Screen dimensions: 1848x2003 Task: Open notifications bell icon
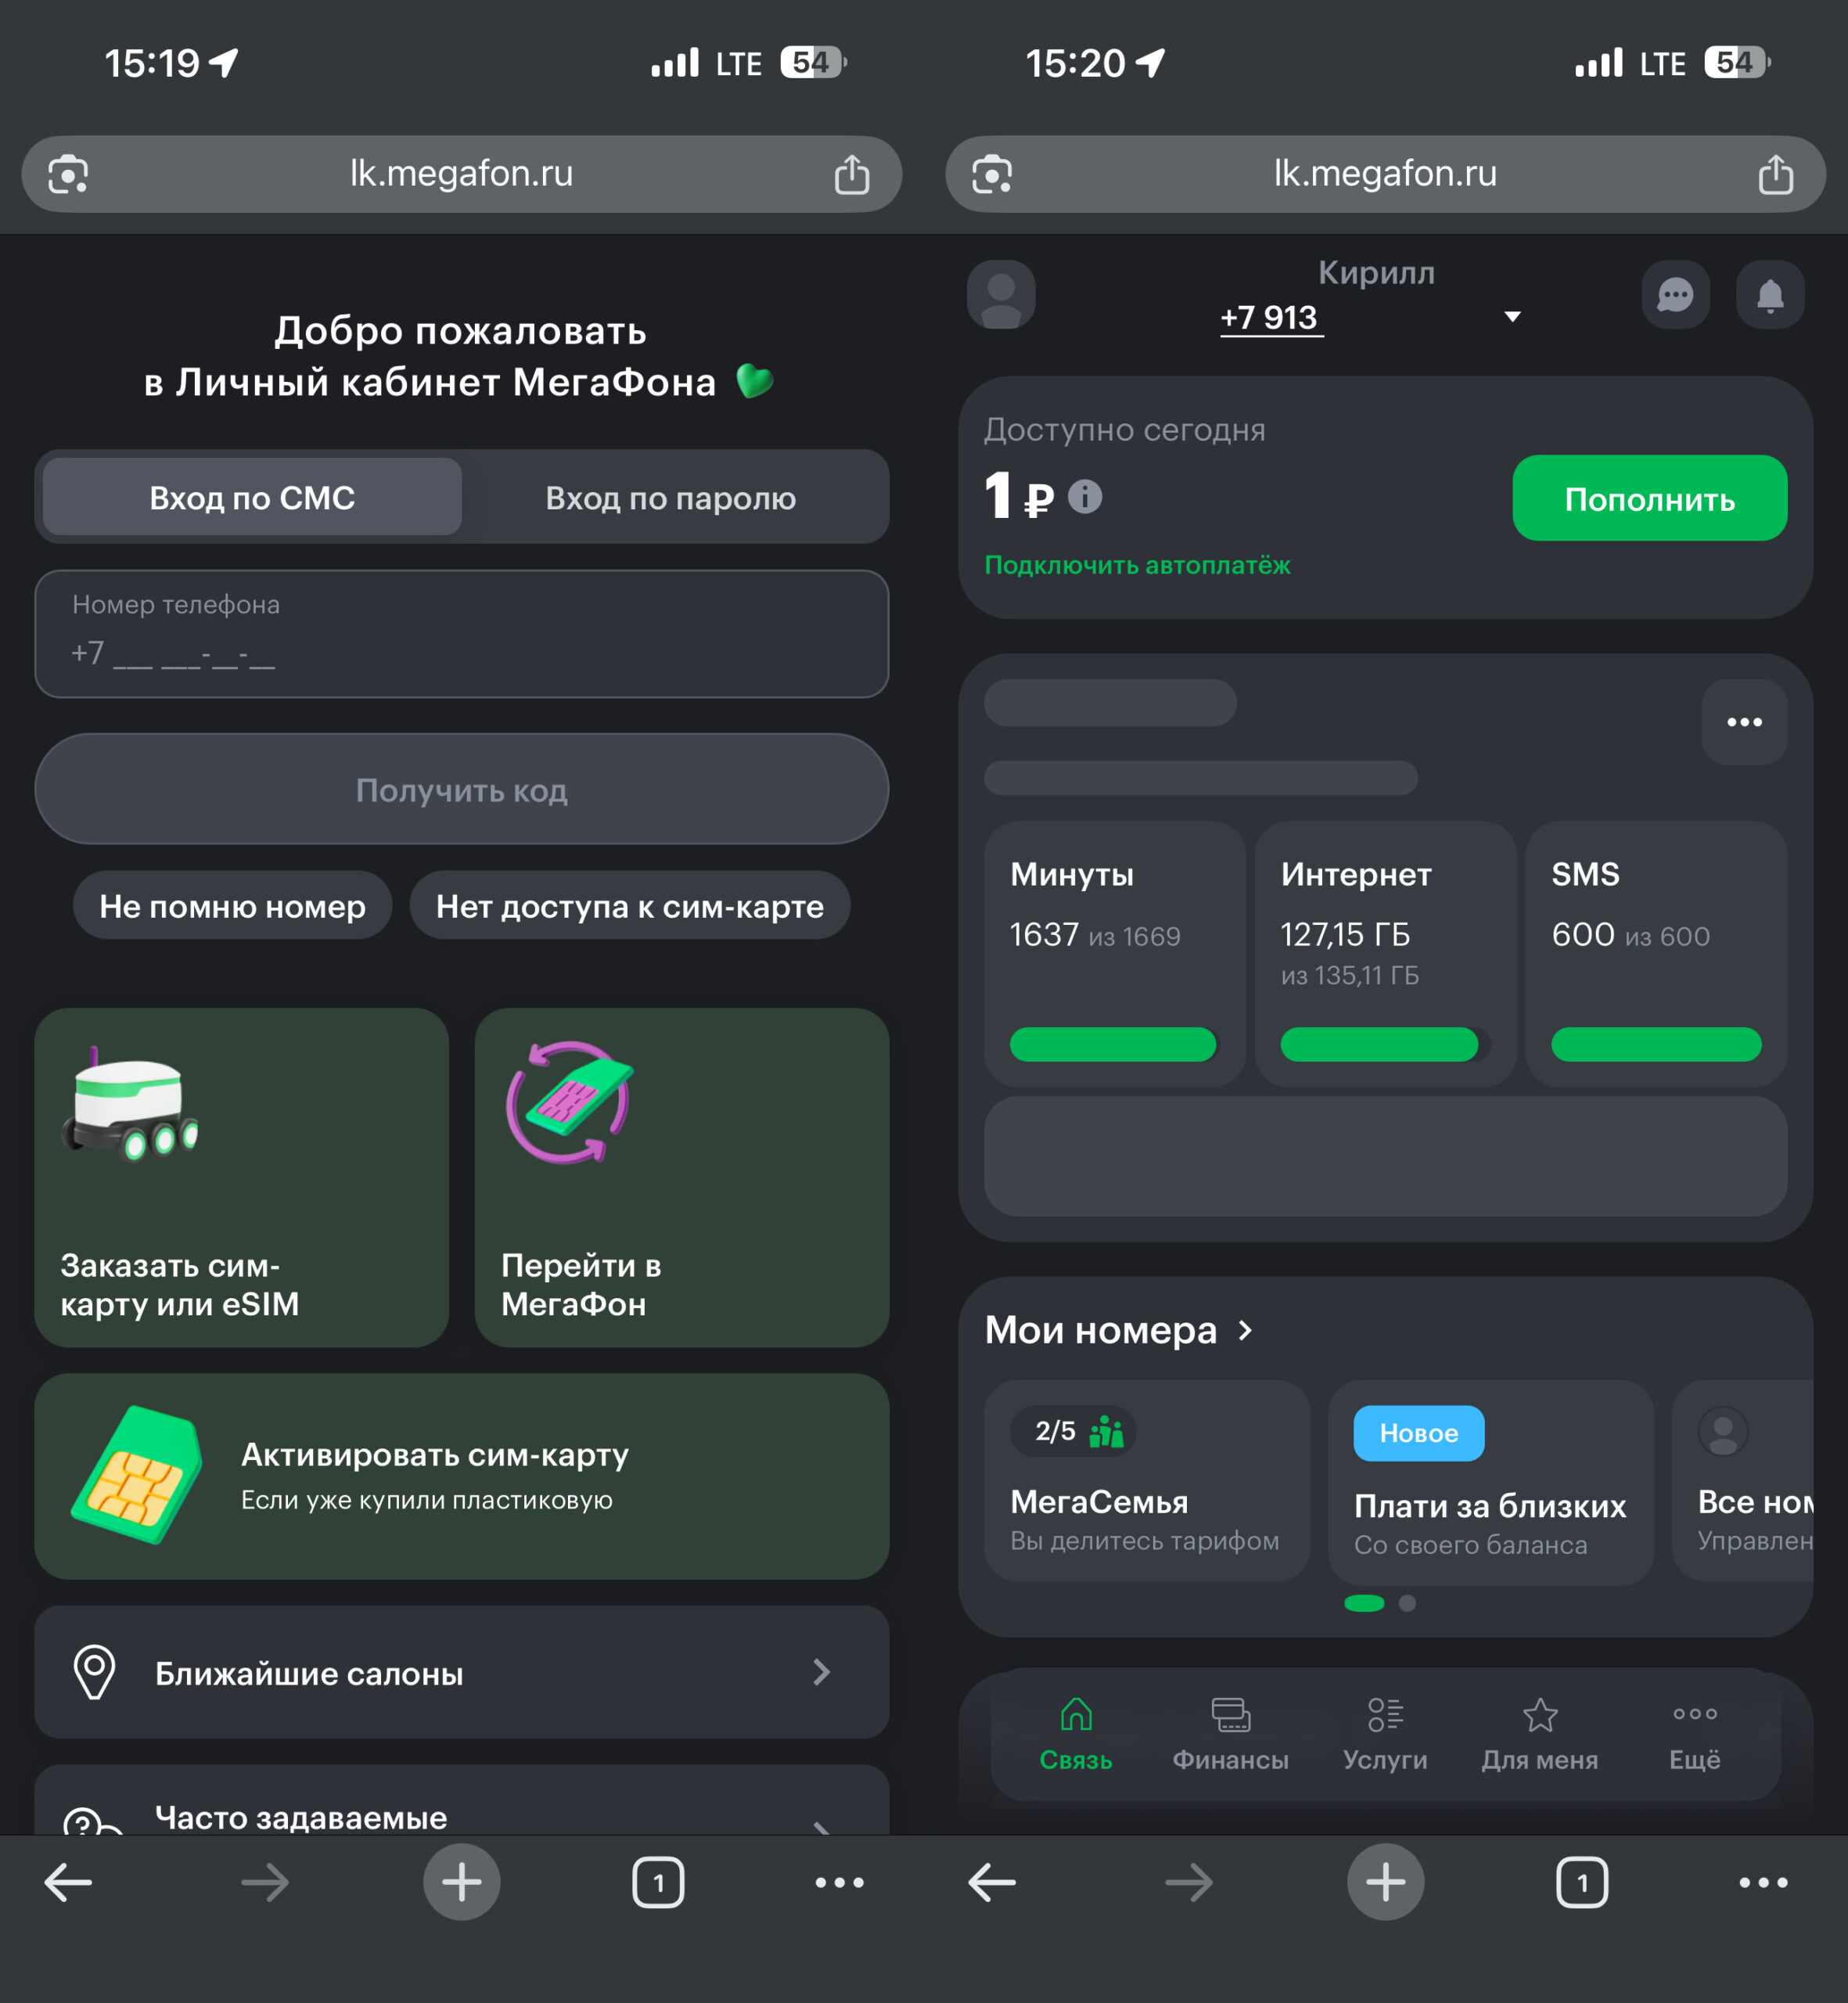1770,295
